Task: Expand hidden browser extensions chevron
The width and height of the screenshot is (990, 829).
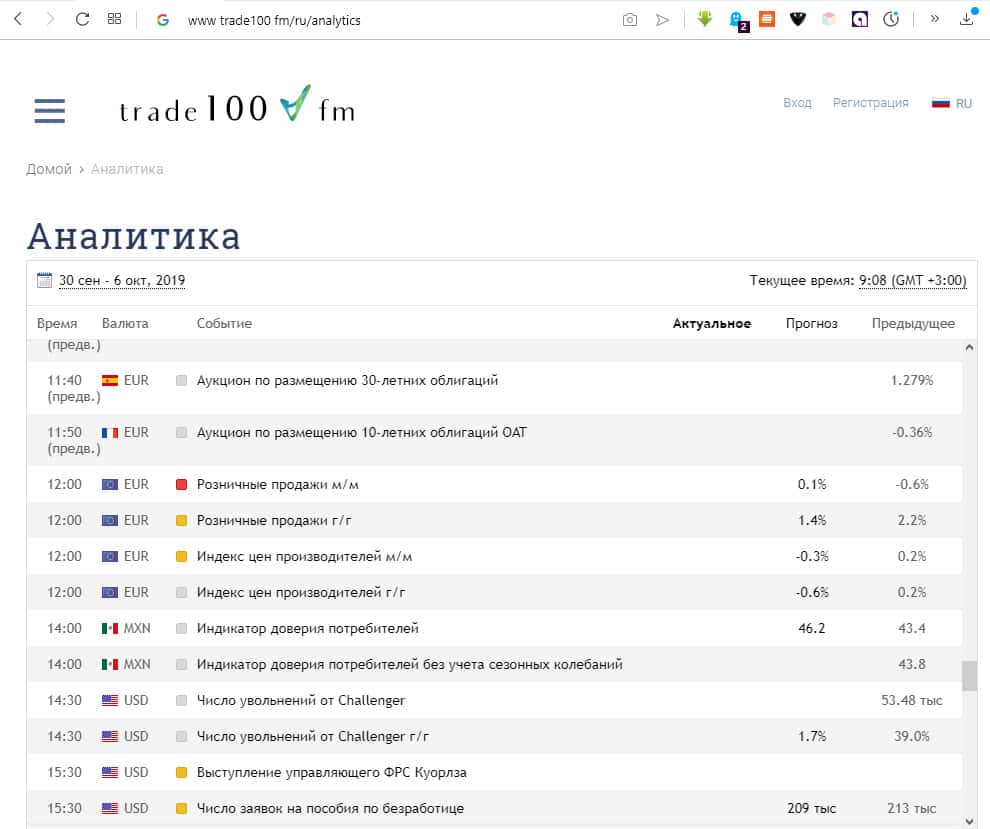Action: (x=934, y=19)
